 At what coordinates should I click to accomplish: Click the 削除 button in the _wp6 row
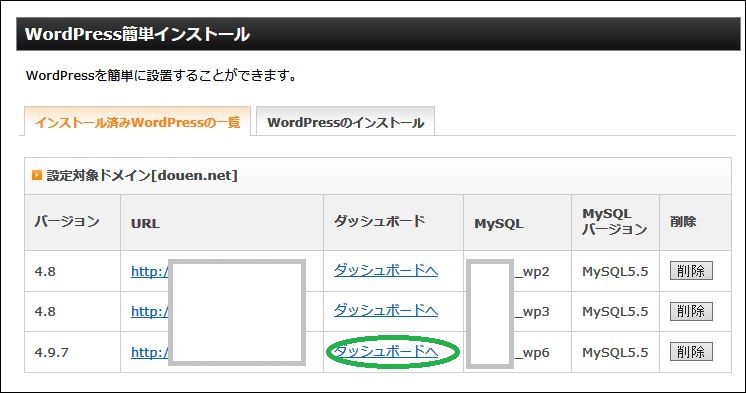[x=691, y=352]
